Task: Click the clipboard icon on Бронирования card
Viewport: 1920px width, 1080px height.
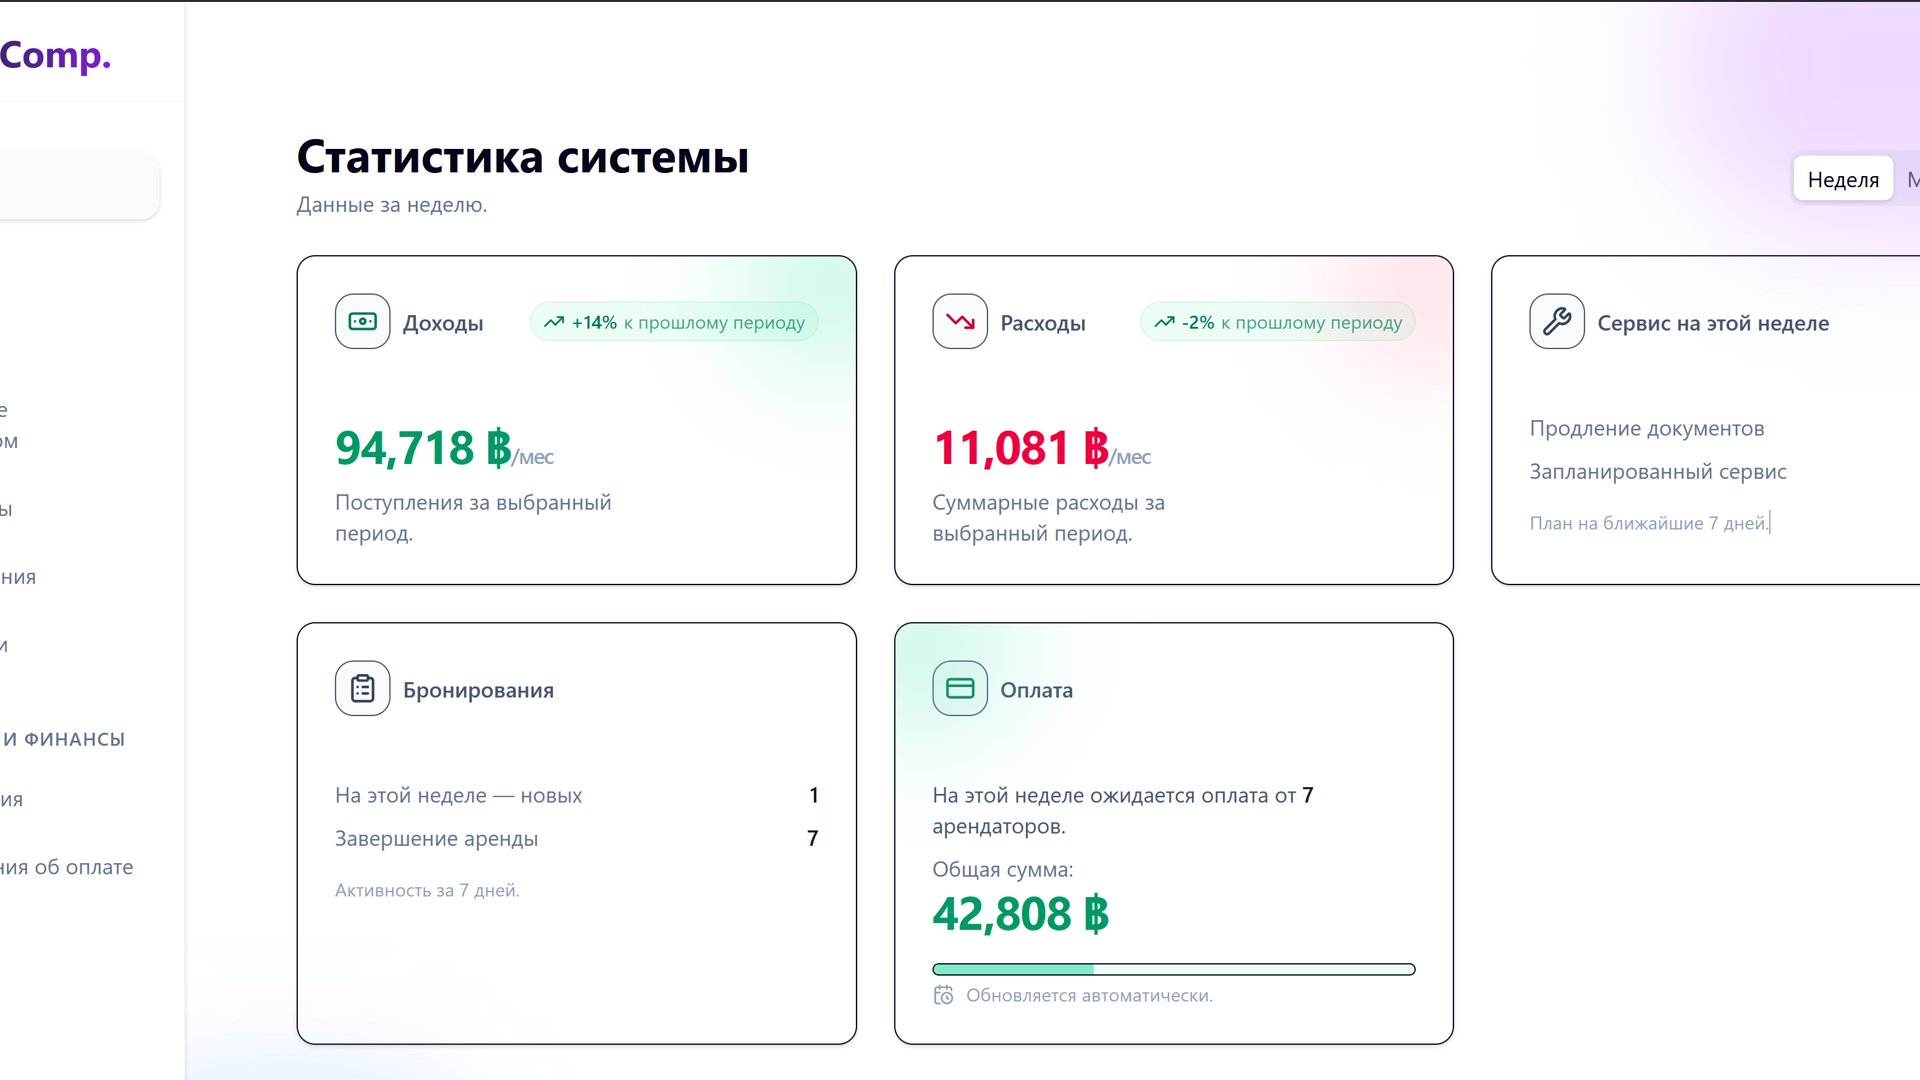Action: coord(362,688)
